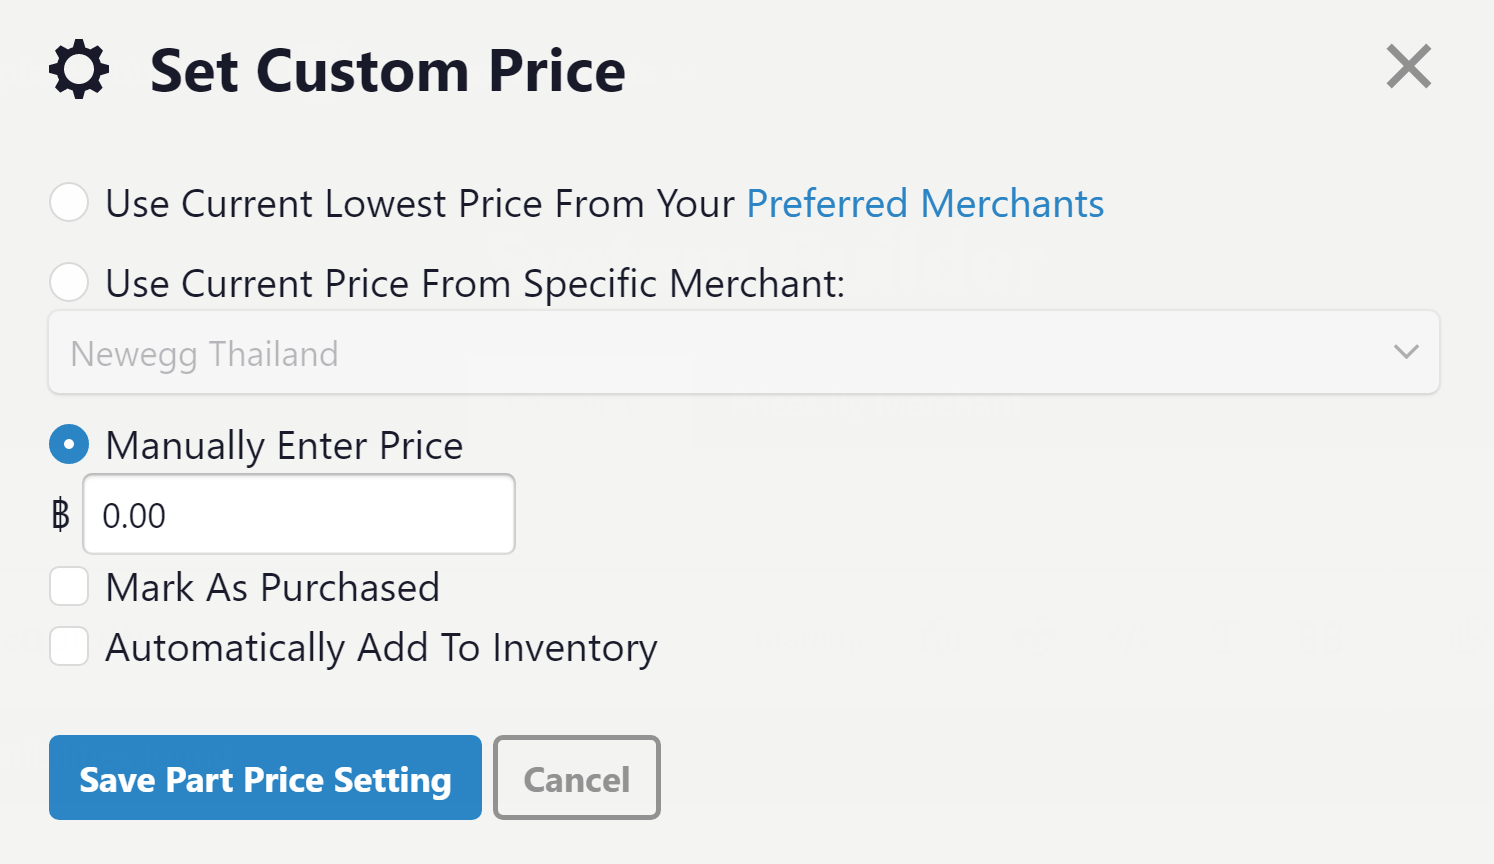Click the gear icon beside Set Custom Price
Viewport: 1494px width, 864px height.
point(79,70)
